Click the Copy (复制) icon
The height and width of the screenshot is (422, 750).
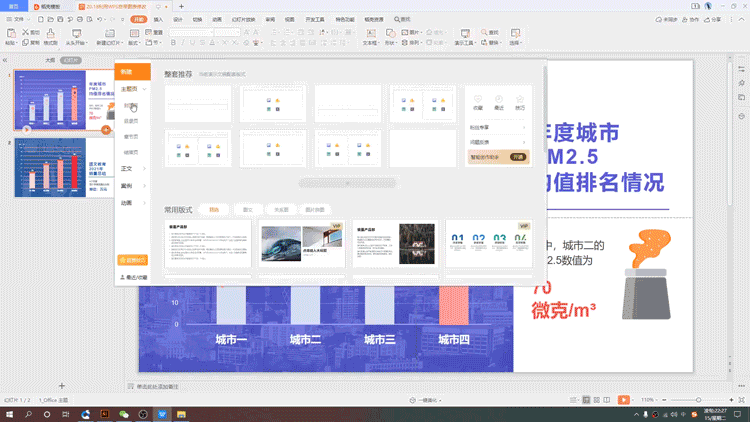click(26, 43)
